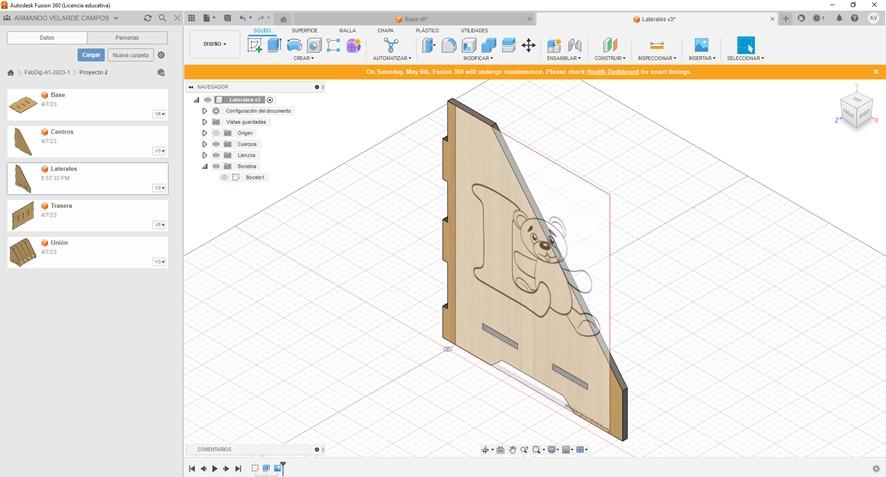Select the Offset Face tool icon

[509, 45]
